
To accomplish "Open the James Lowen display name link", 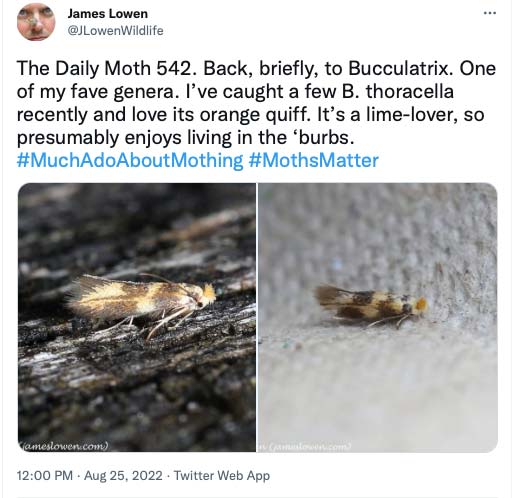I will click(107, 14).
